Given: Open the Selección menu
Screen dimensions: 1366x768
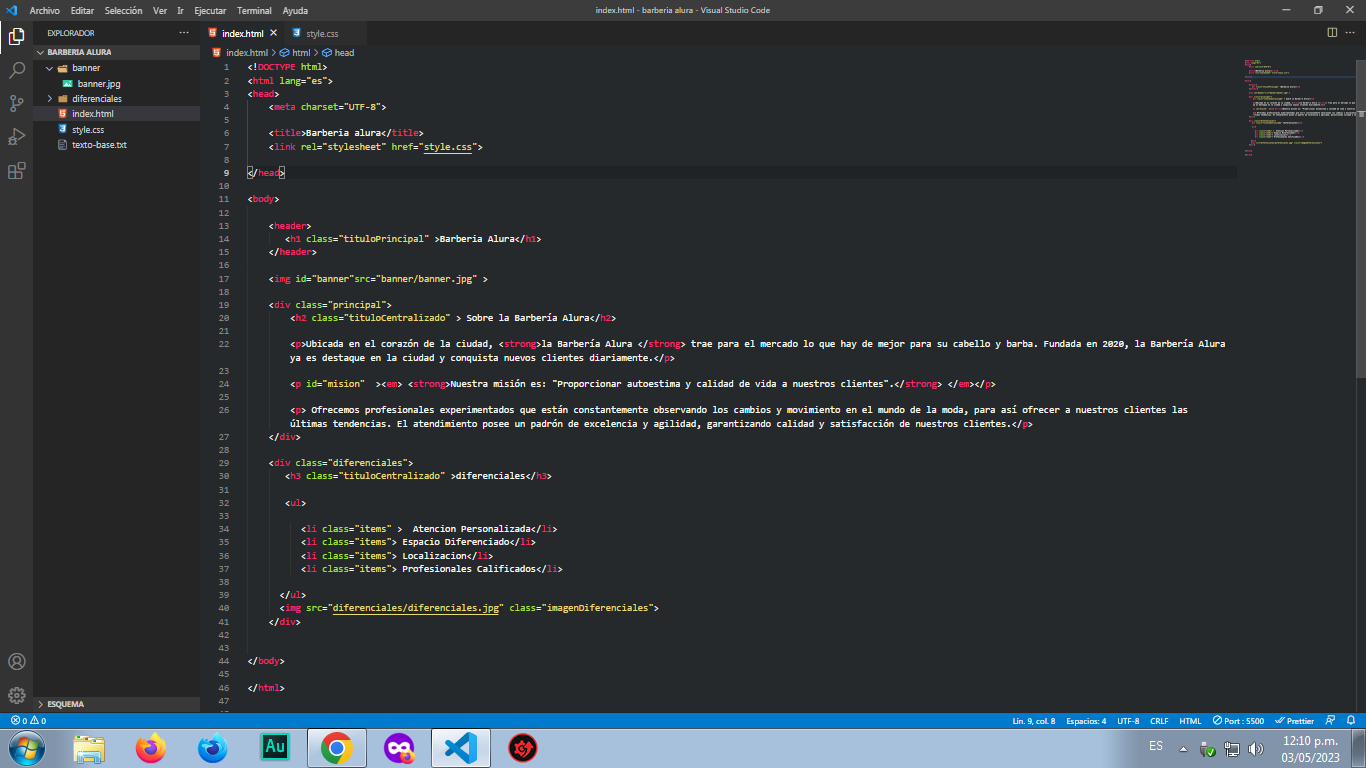Looking at the screenshot, I should [124, 10].
